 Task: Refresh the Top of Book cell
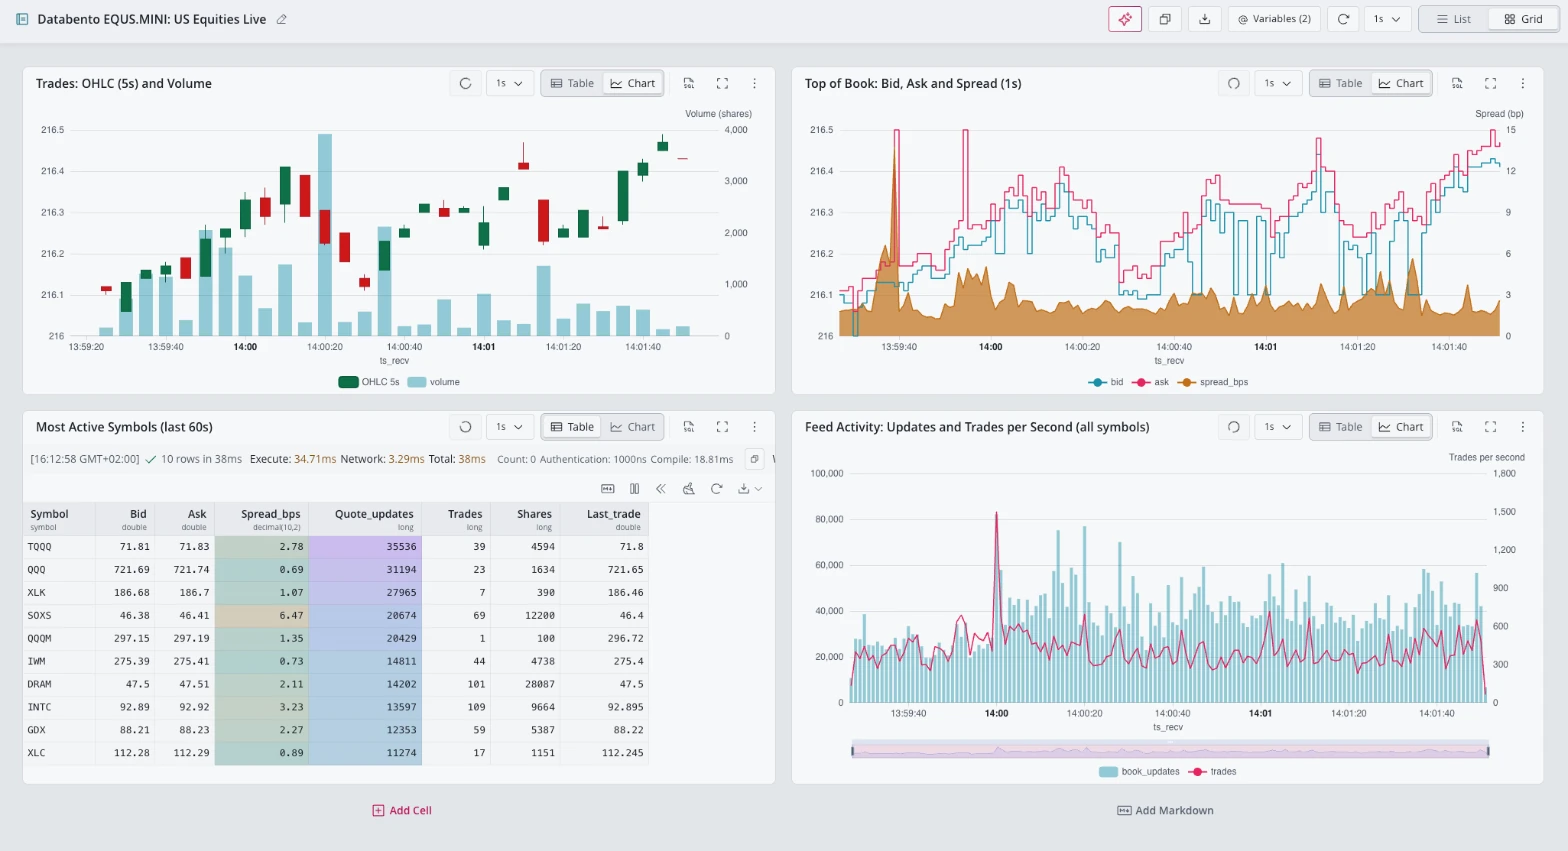coord(1234,83)
